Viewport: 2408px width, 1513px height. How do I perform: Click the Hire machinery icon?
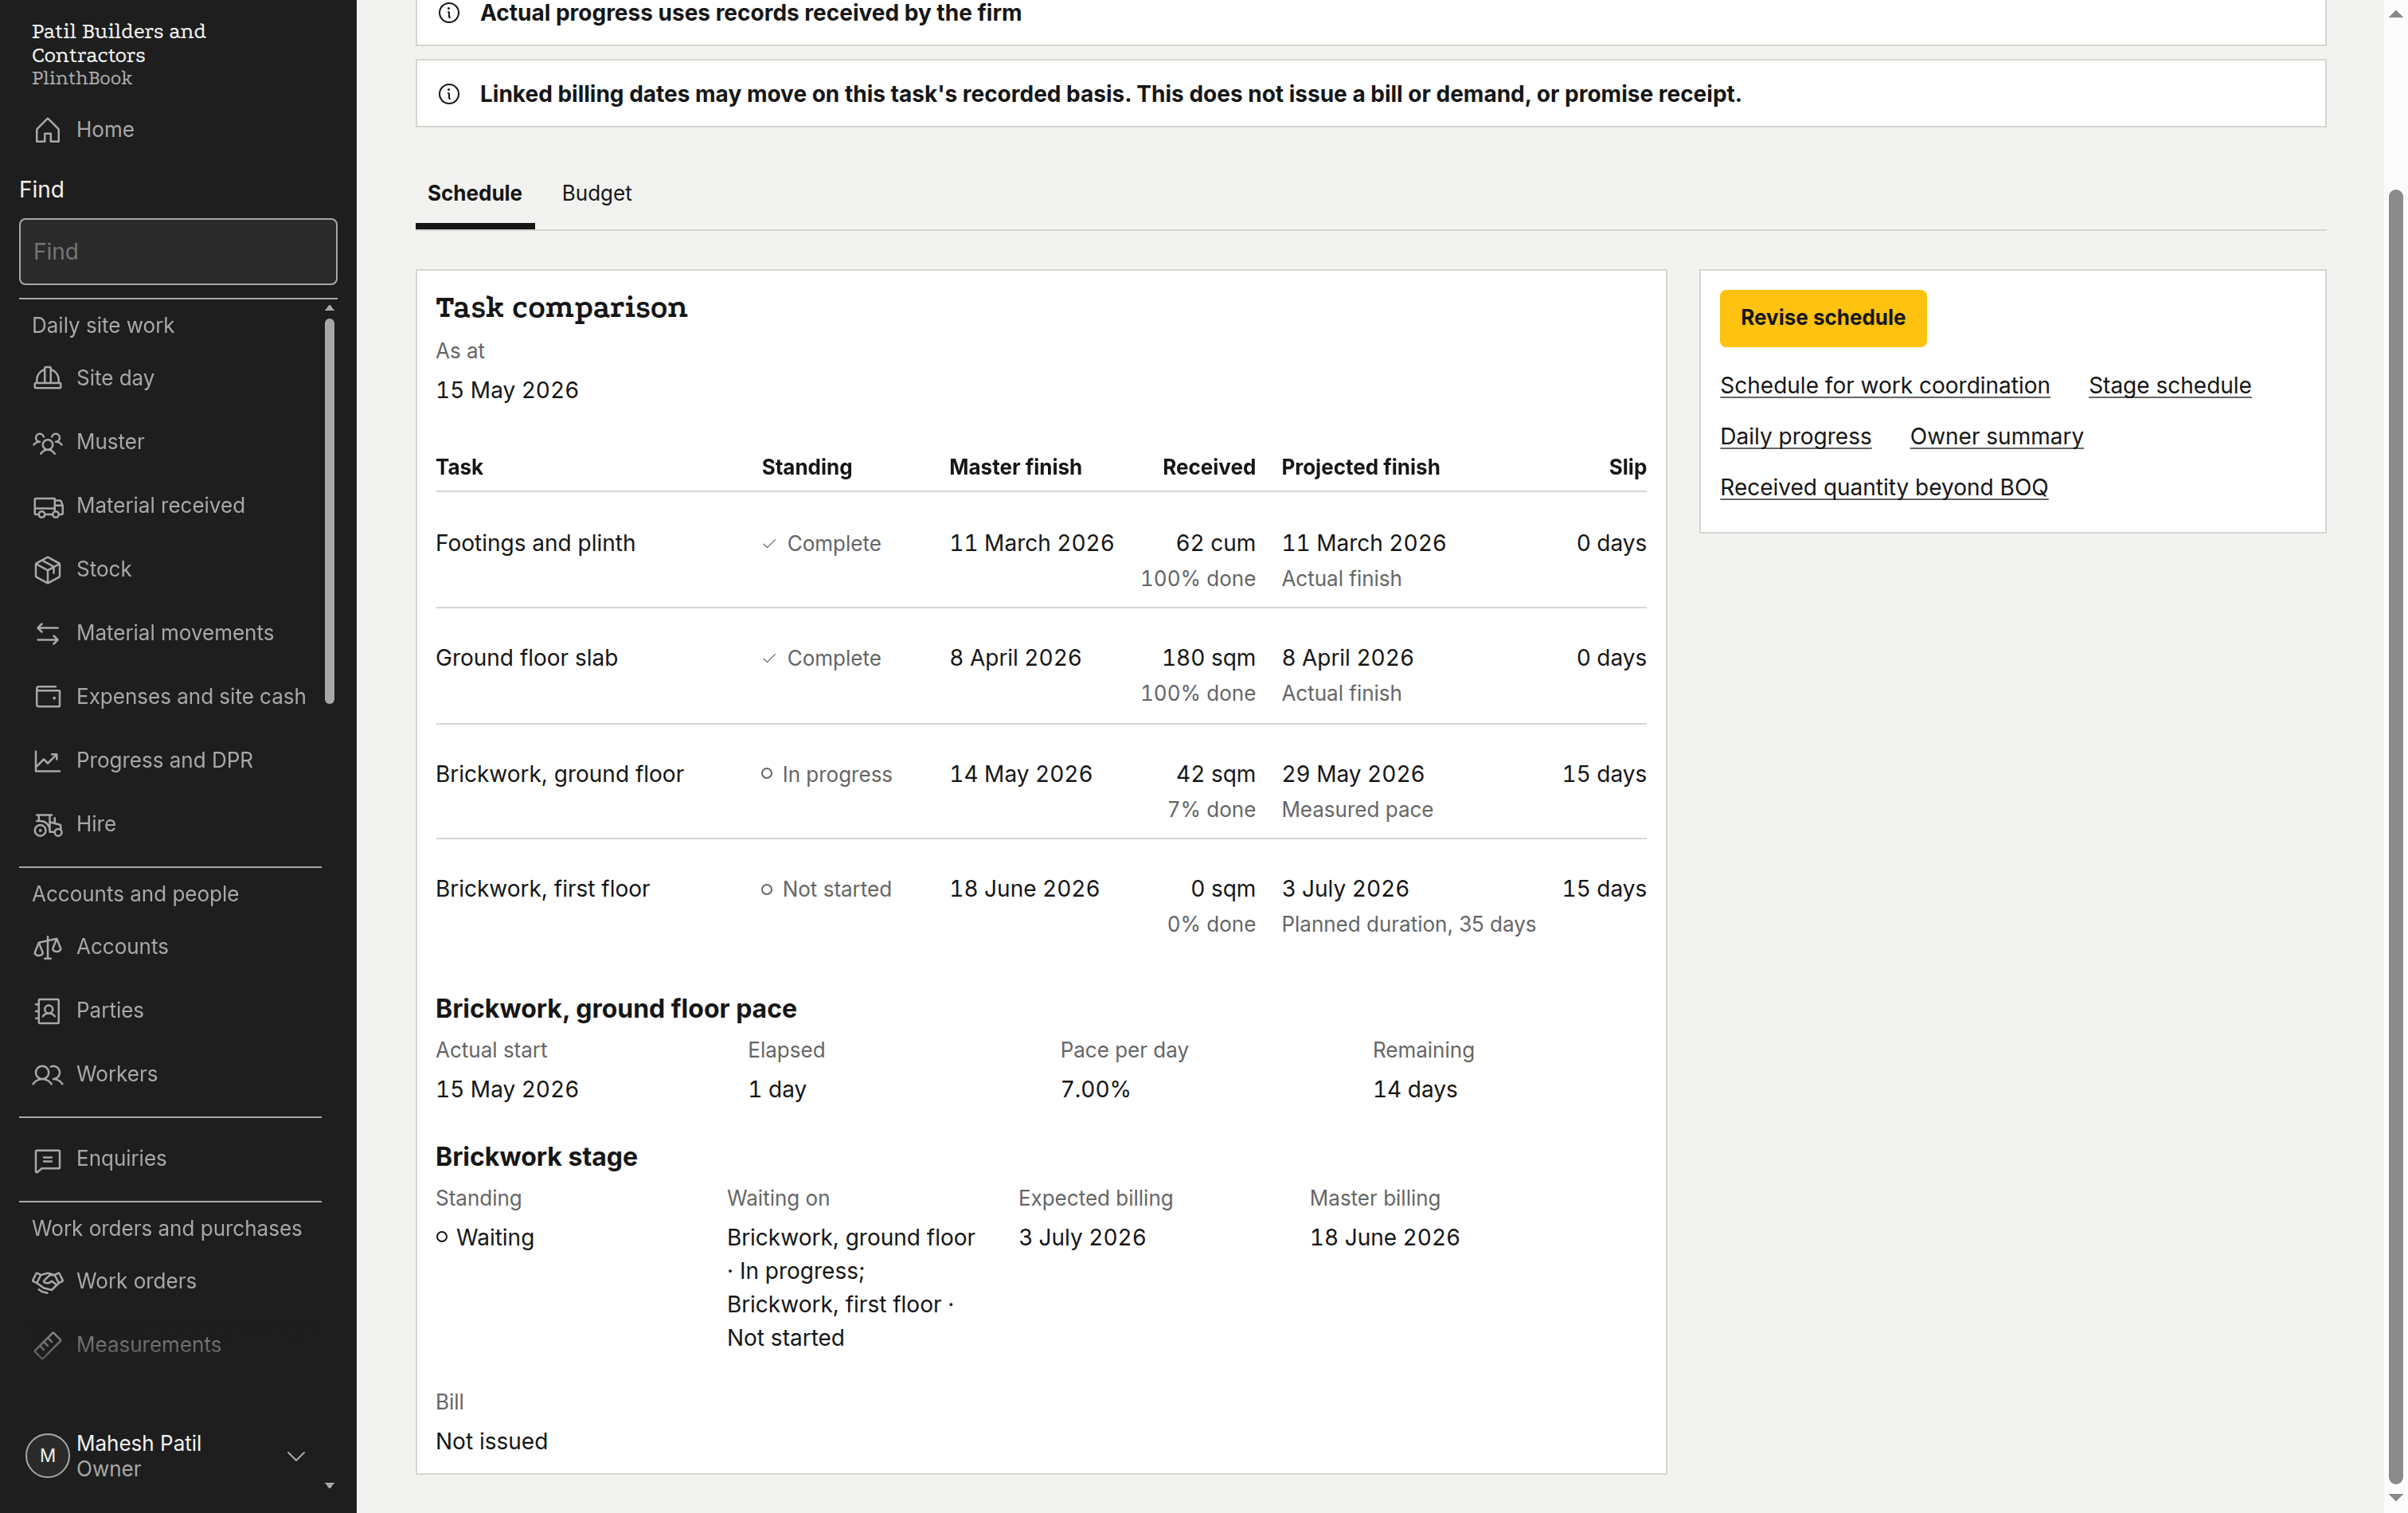pyautogui.click(x=47, y=824)
